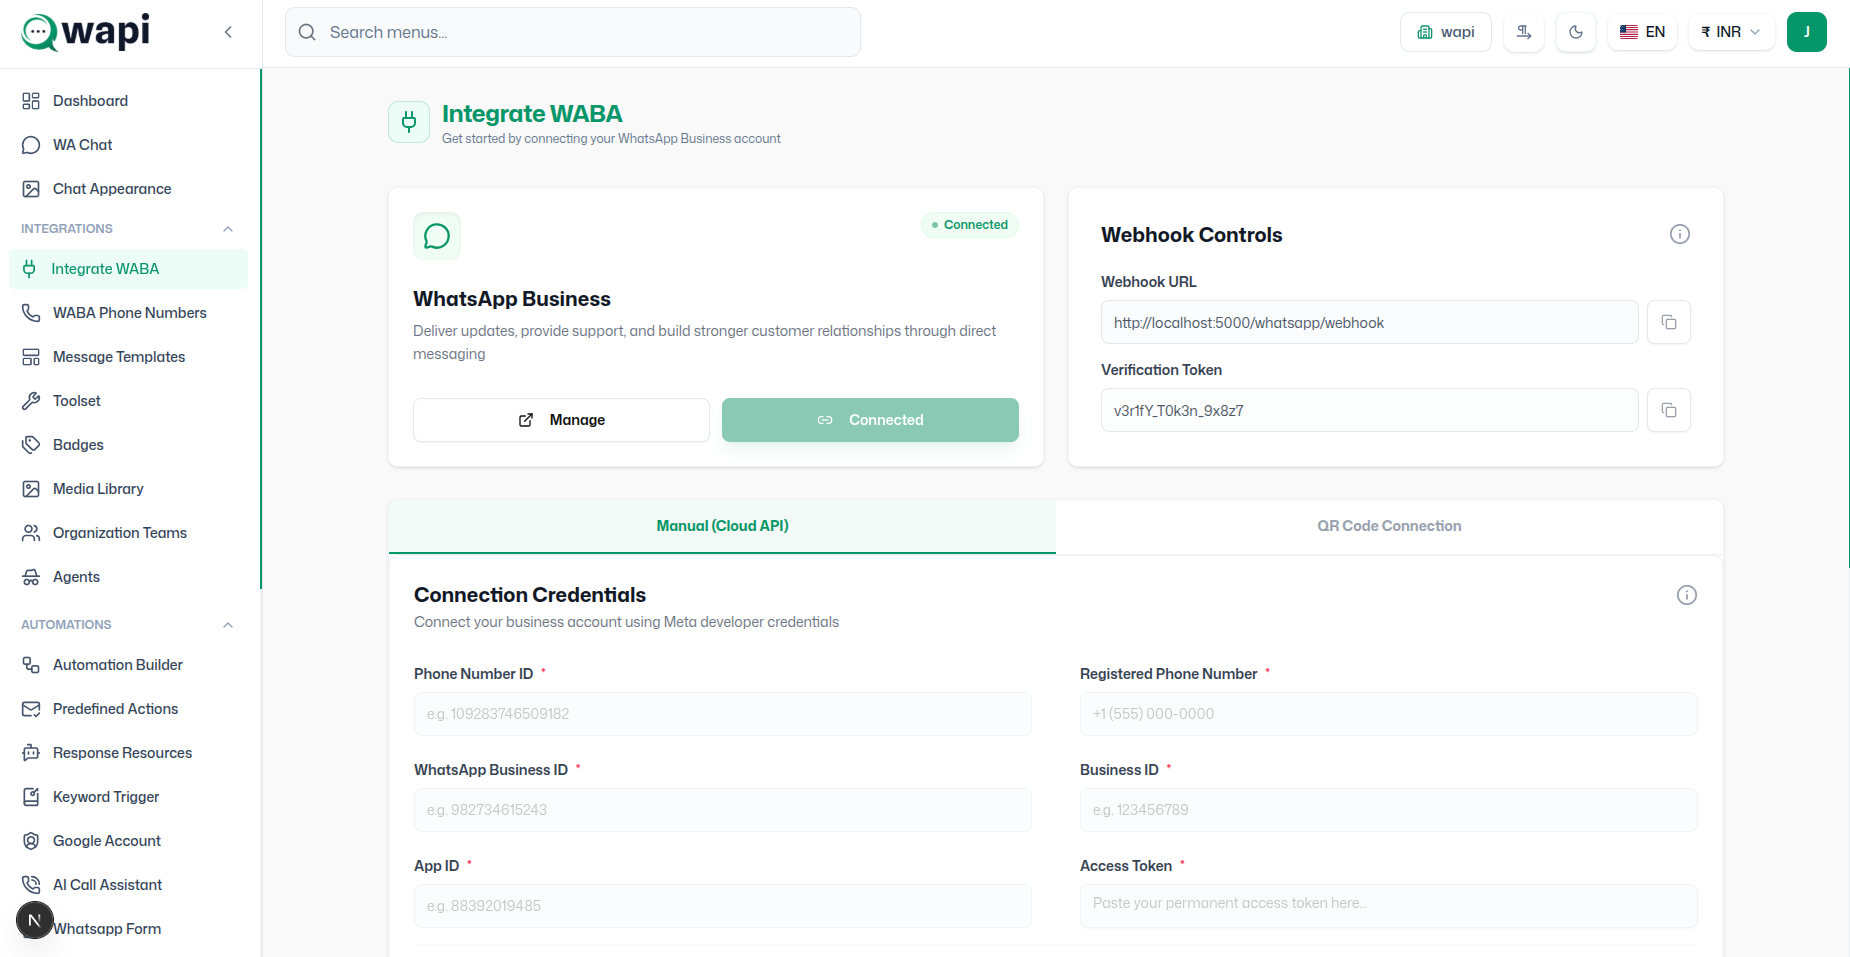Screen dimensions: 1850x957
Task: Click the Access Token input
Action: [1388, 906]
